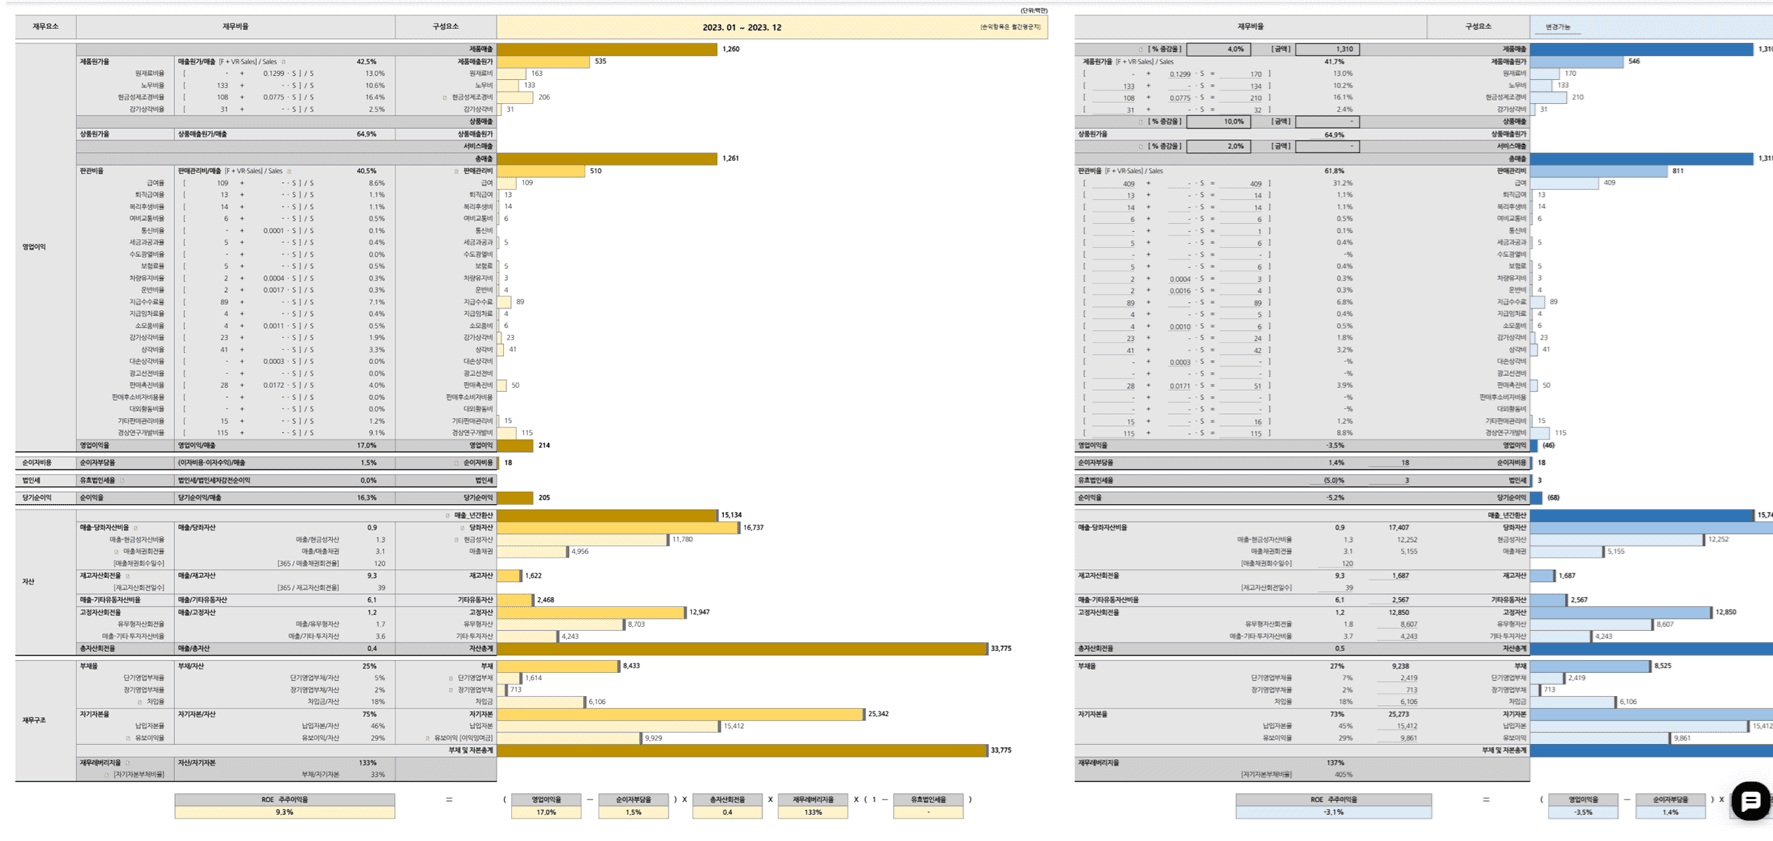Click the 변경가능 label above blue chart

1558,27
